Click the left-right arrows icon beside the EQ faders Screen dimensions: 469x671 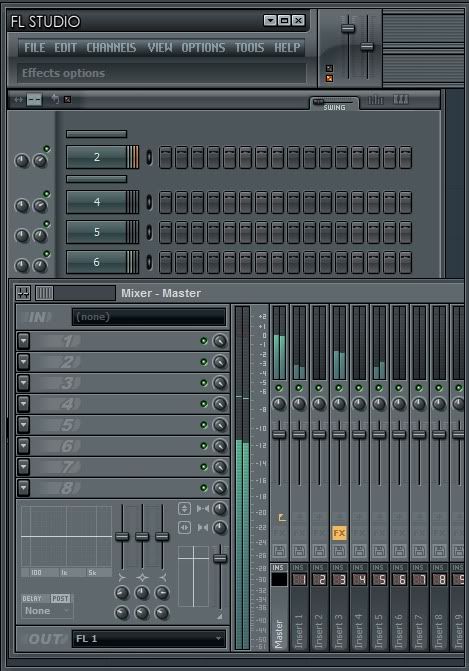pos(184,528)
